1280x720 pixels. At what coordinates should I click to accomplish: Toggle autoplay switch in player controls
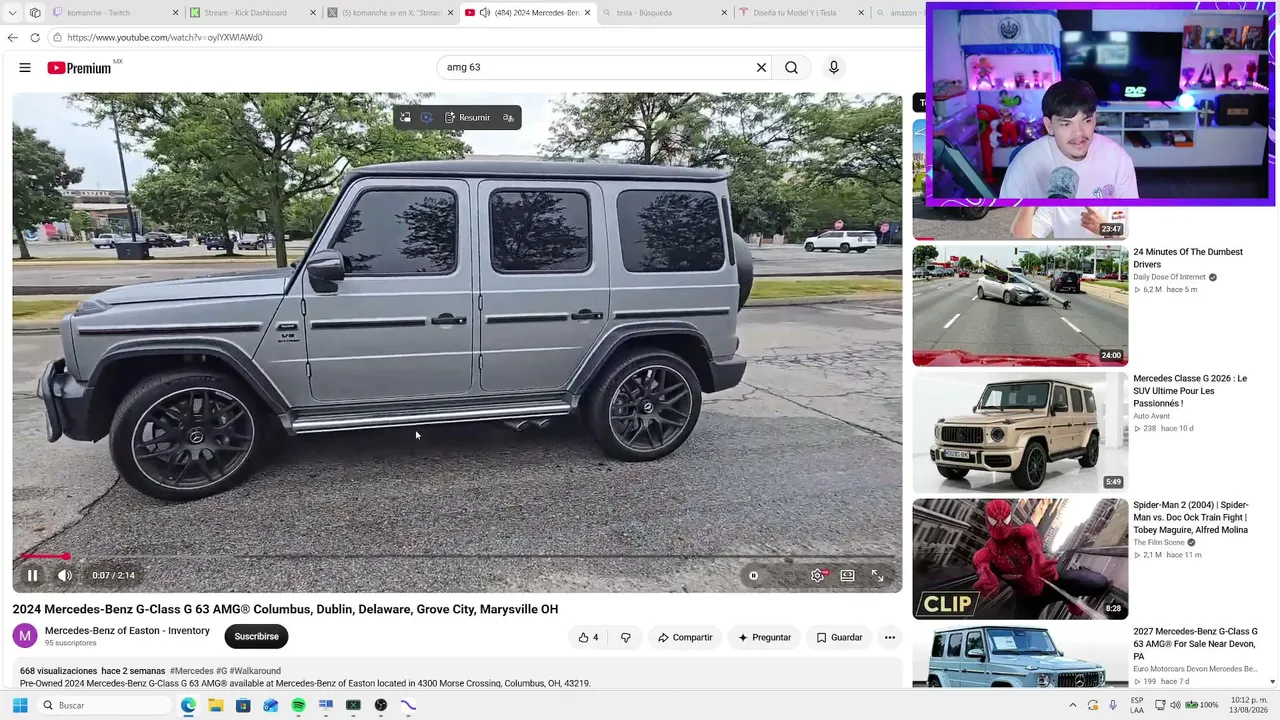pos(755,575)
